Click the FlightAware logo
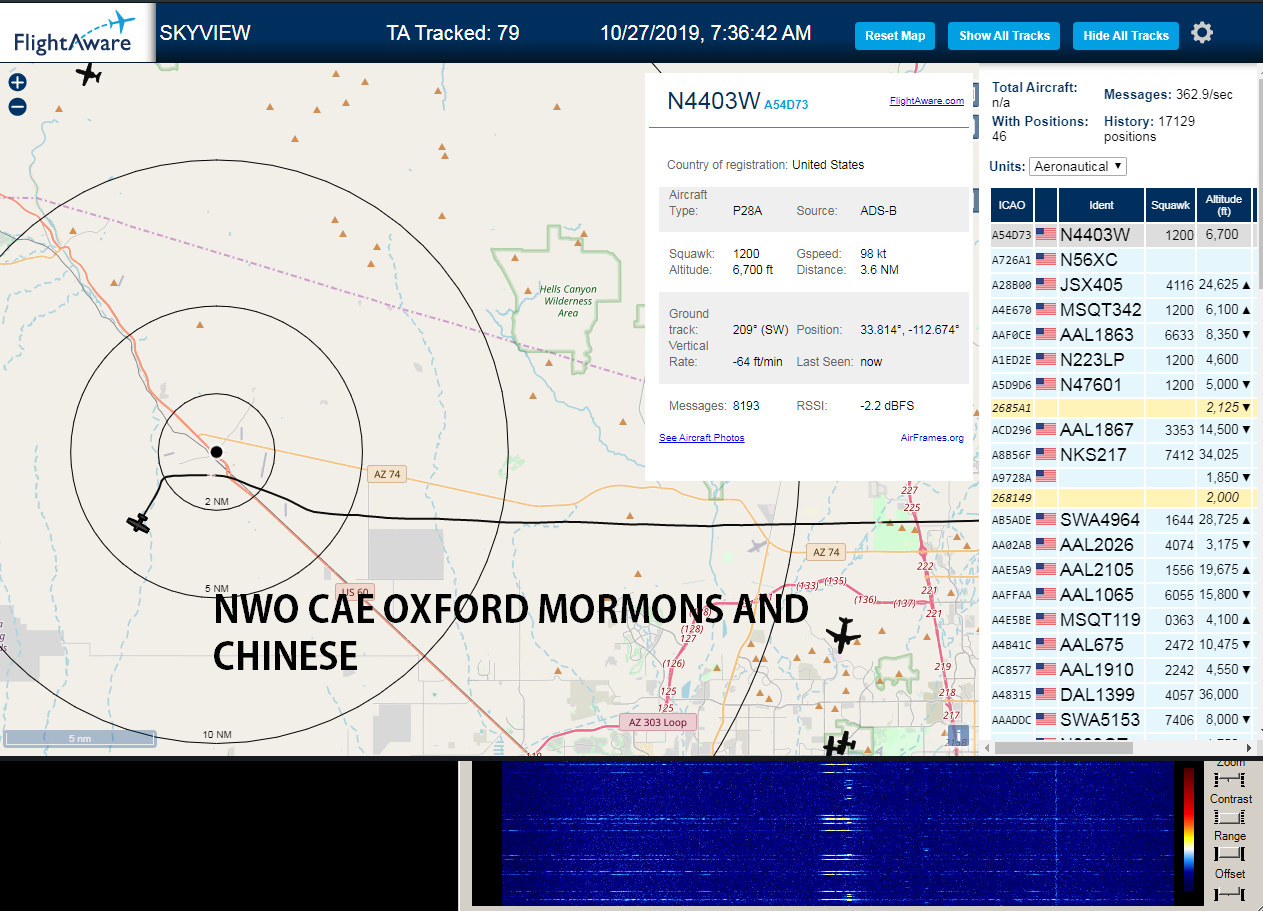 (76, 32)
